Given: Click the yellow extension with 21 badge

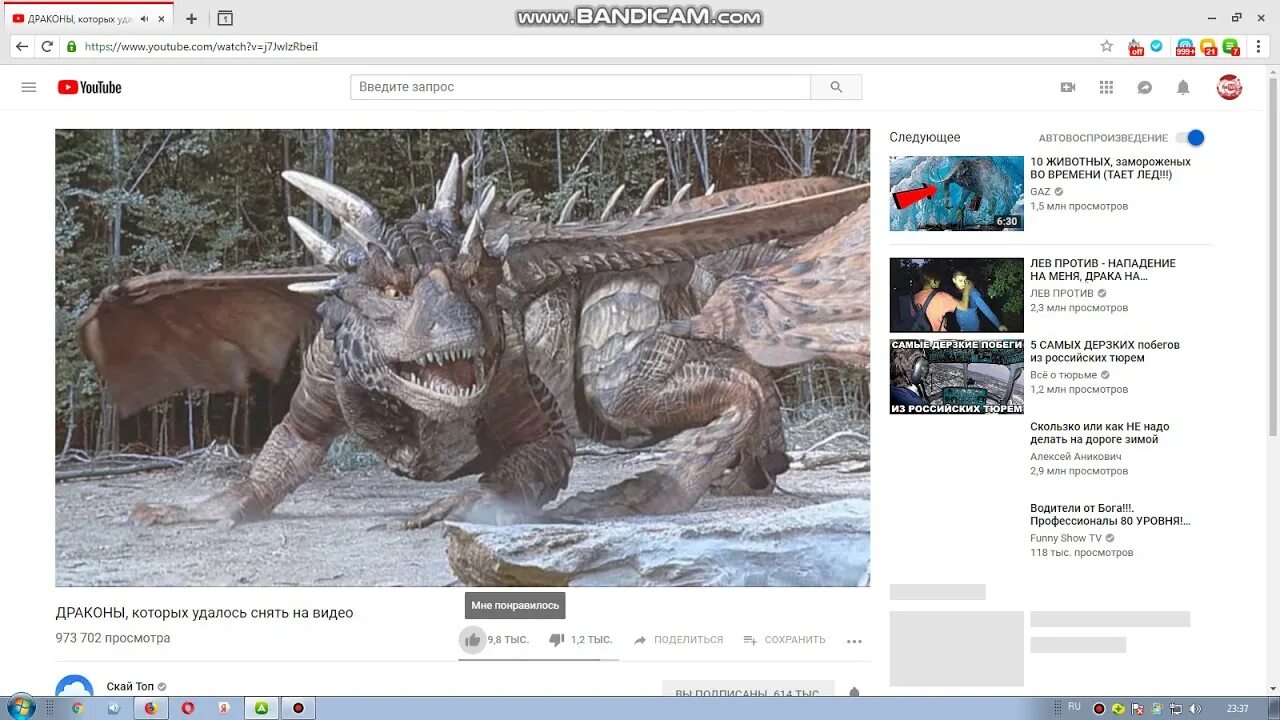Looking at the screenshot, I should (x=1208, y=47).
